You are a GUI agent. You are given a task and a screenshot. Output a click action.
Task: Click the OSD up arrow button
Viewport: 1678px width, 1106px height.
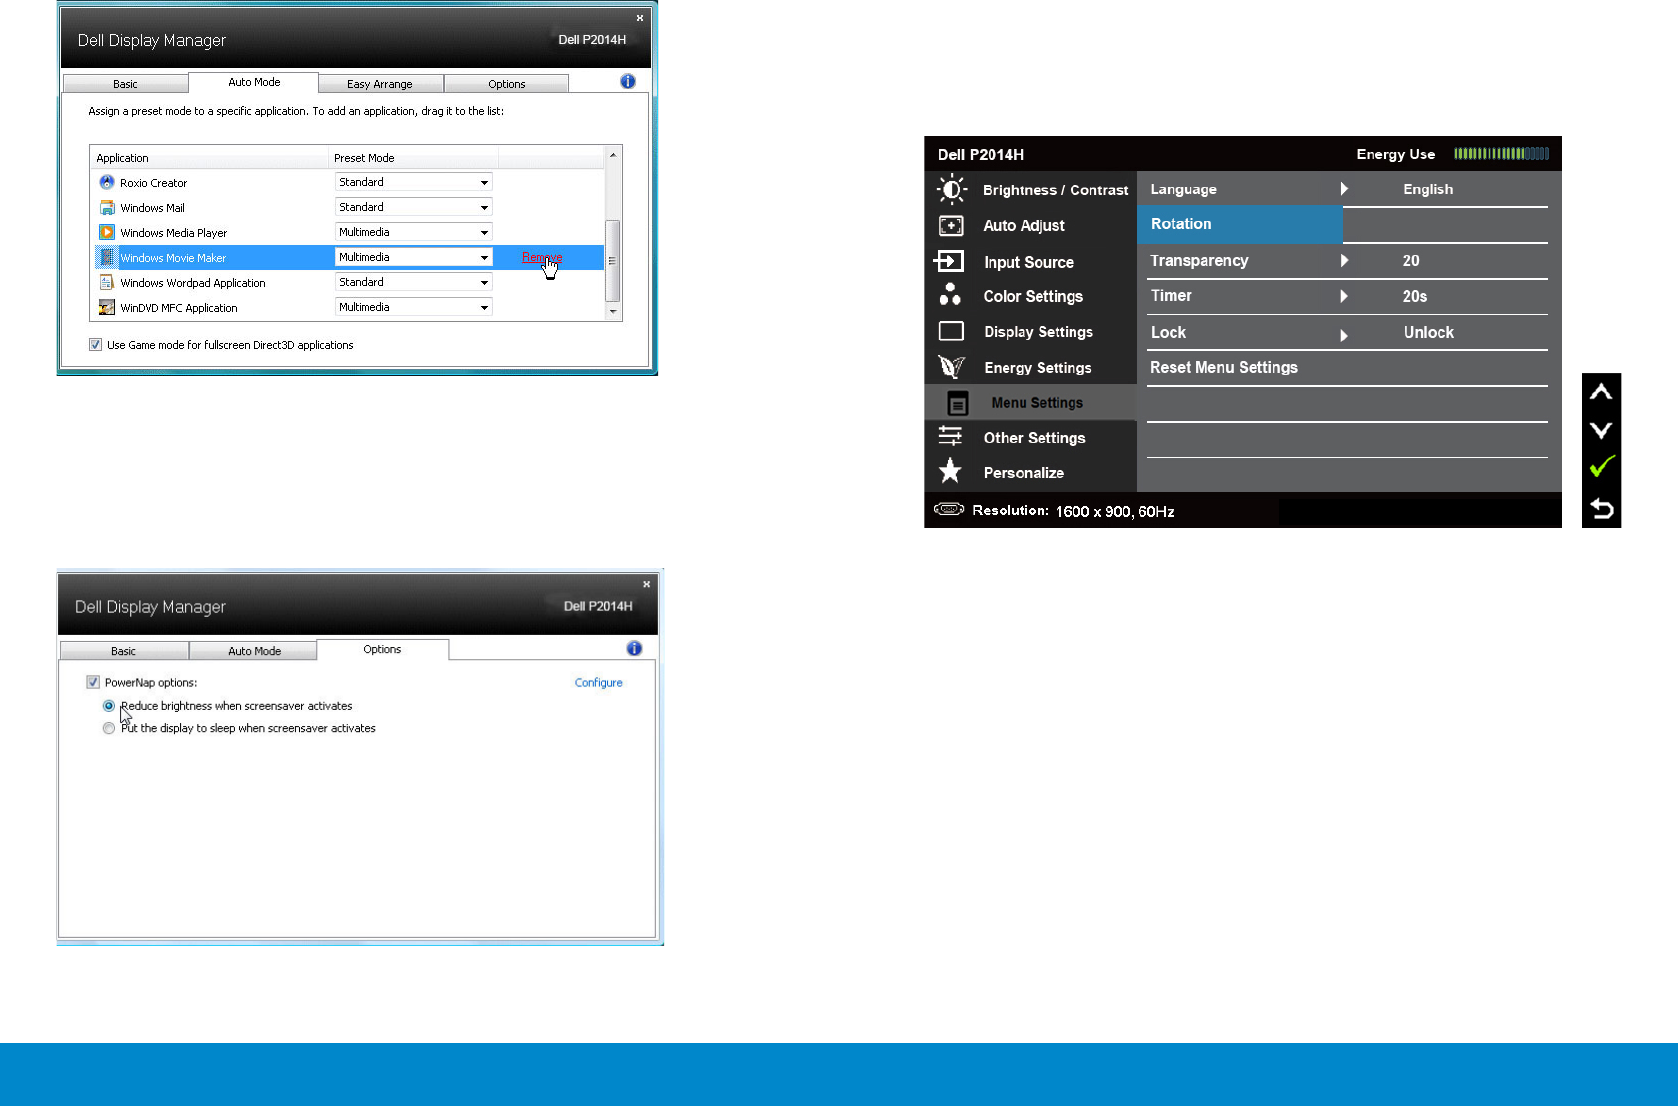pos(1601,392)
